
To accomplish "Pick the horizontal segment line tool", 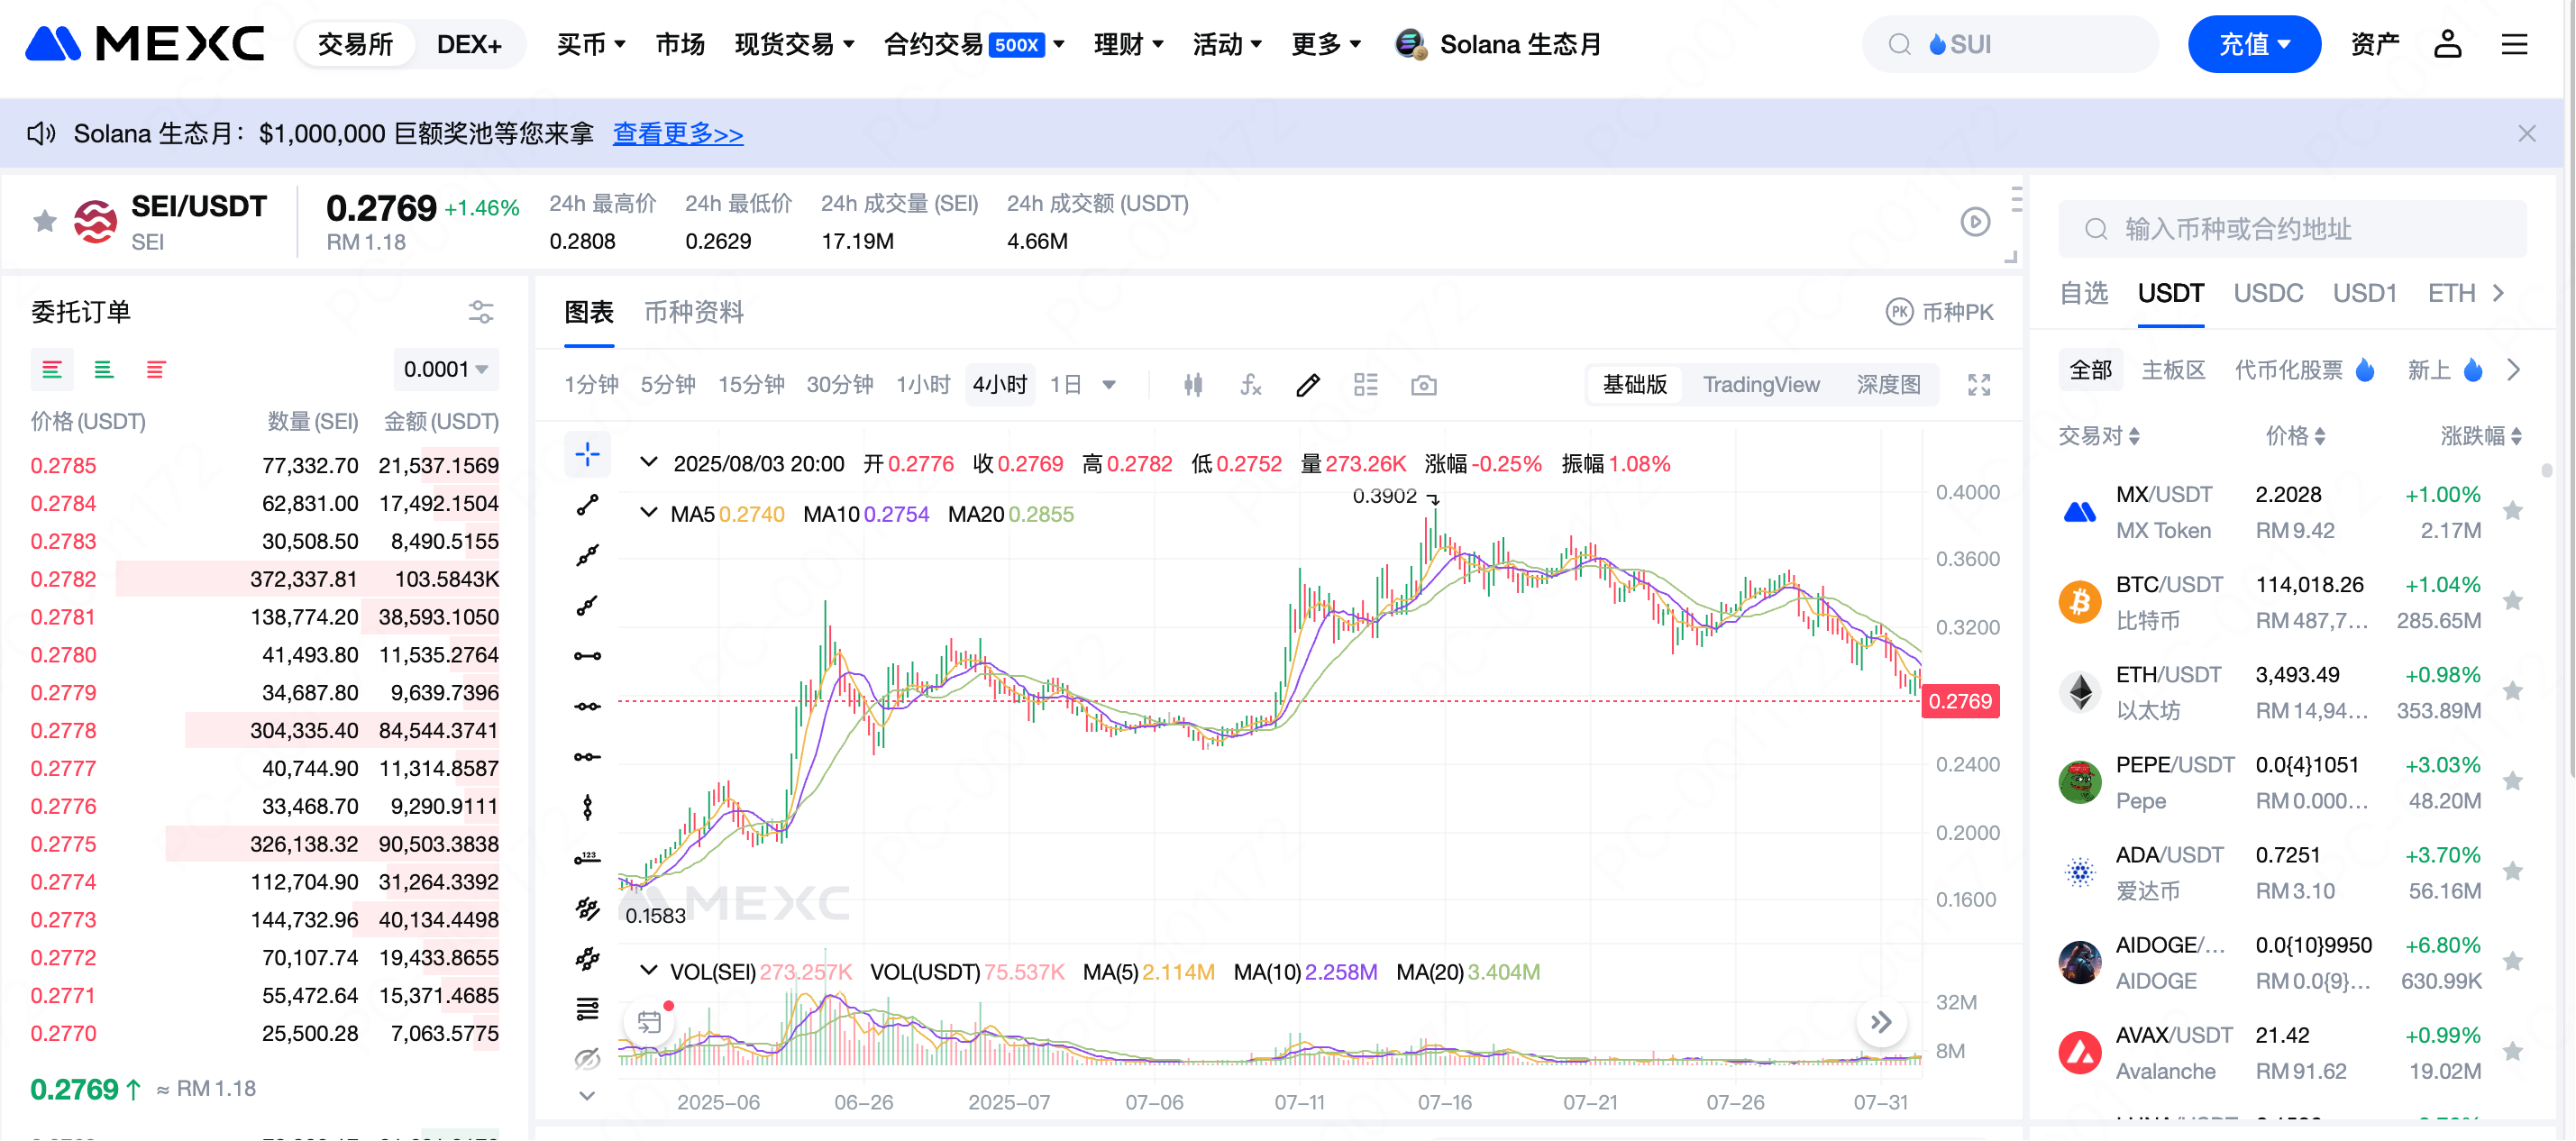I will [x=587, y=656].
